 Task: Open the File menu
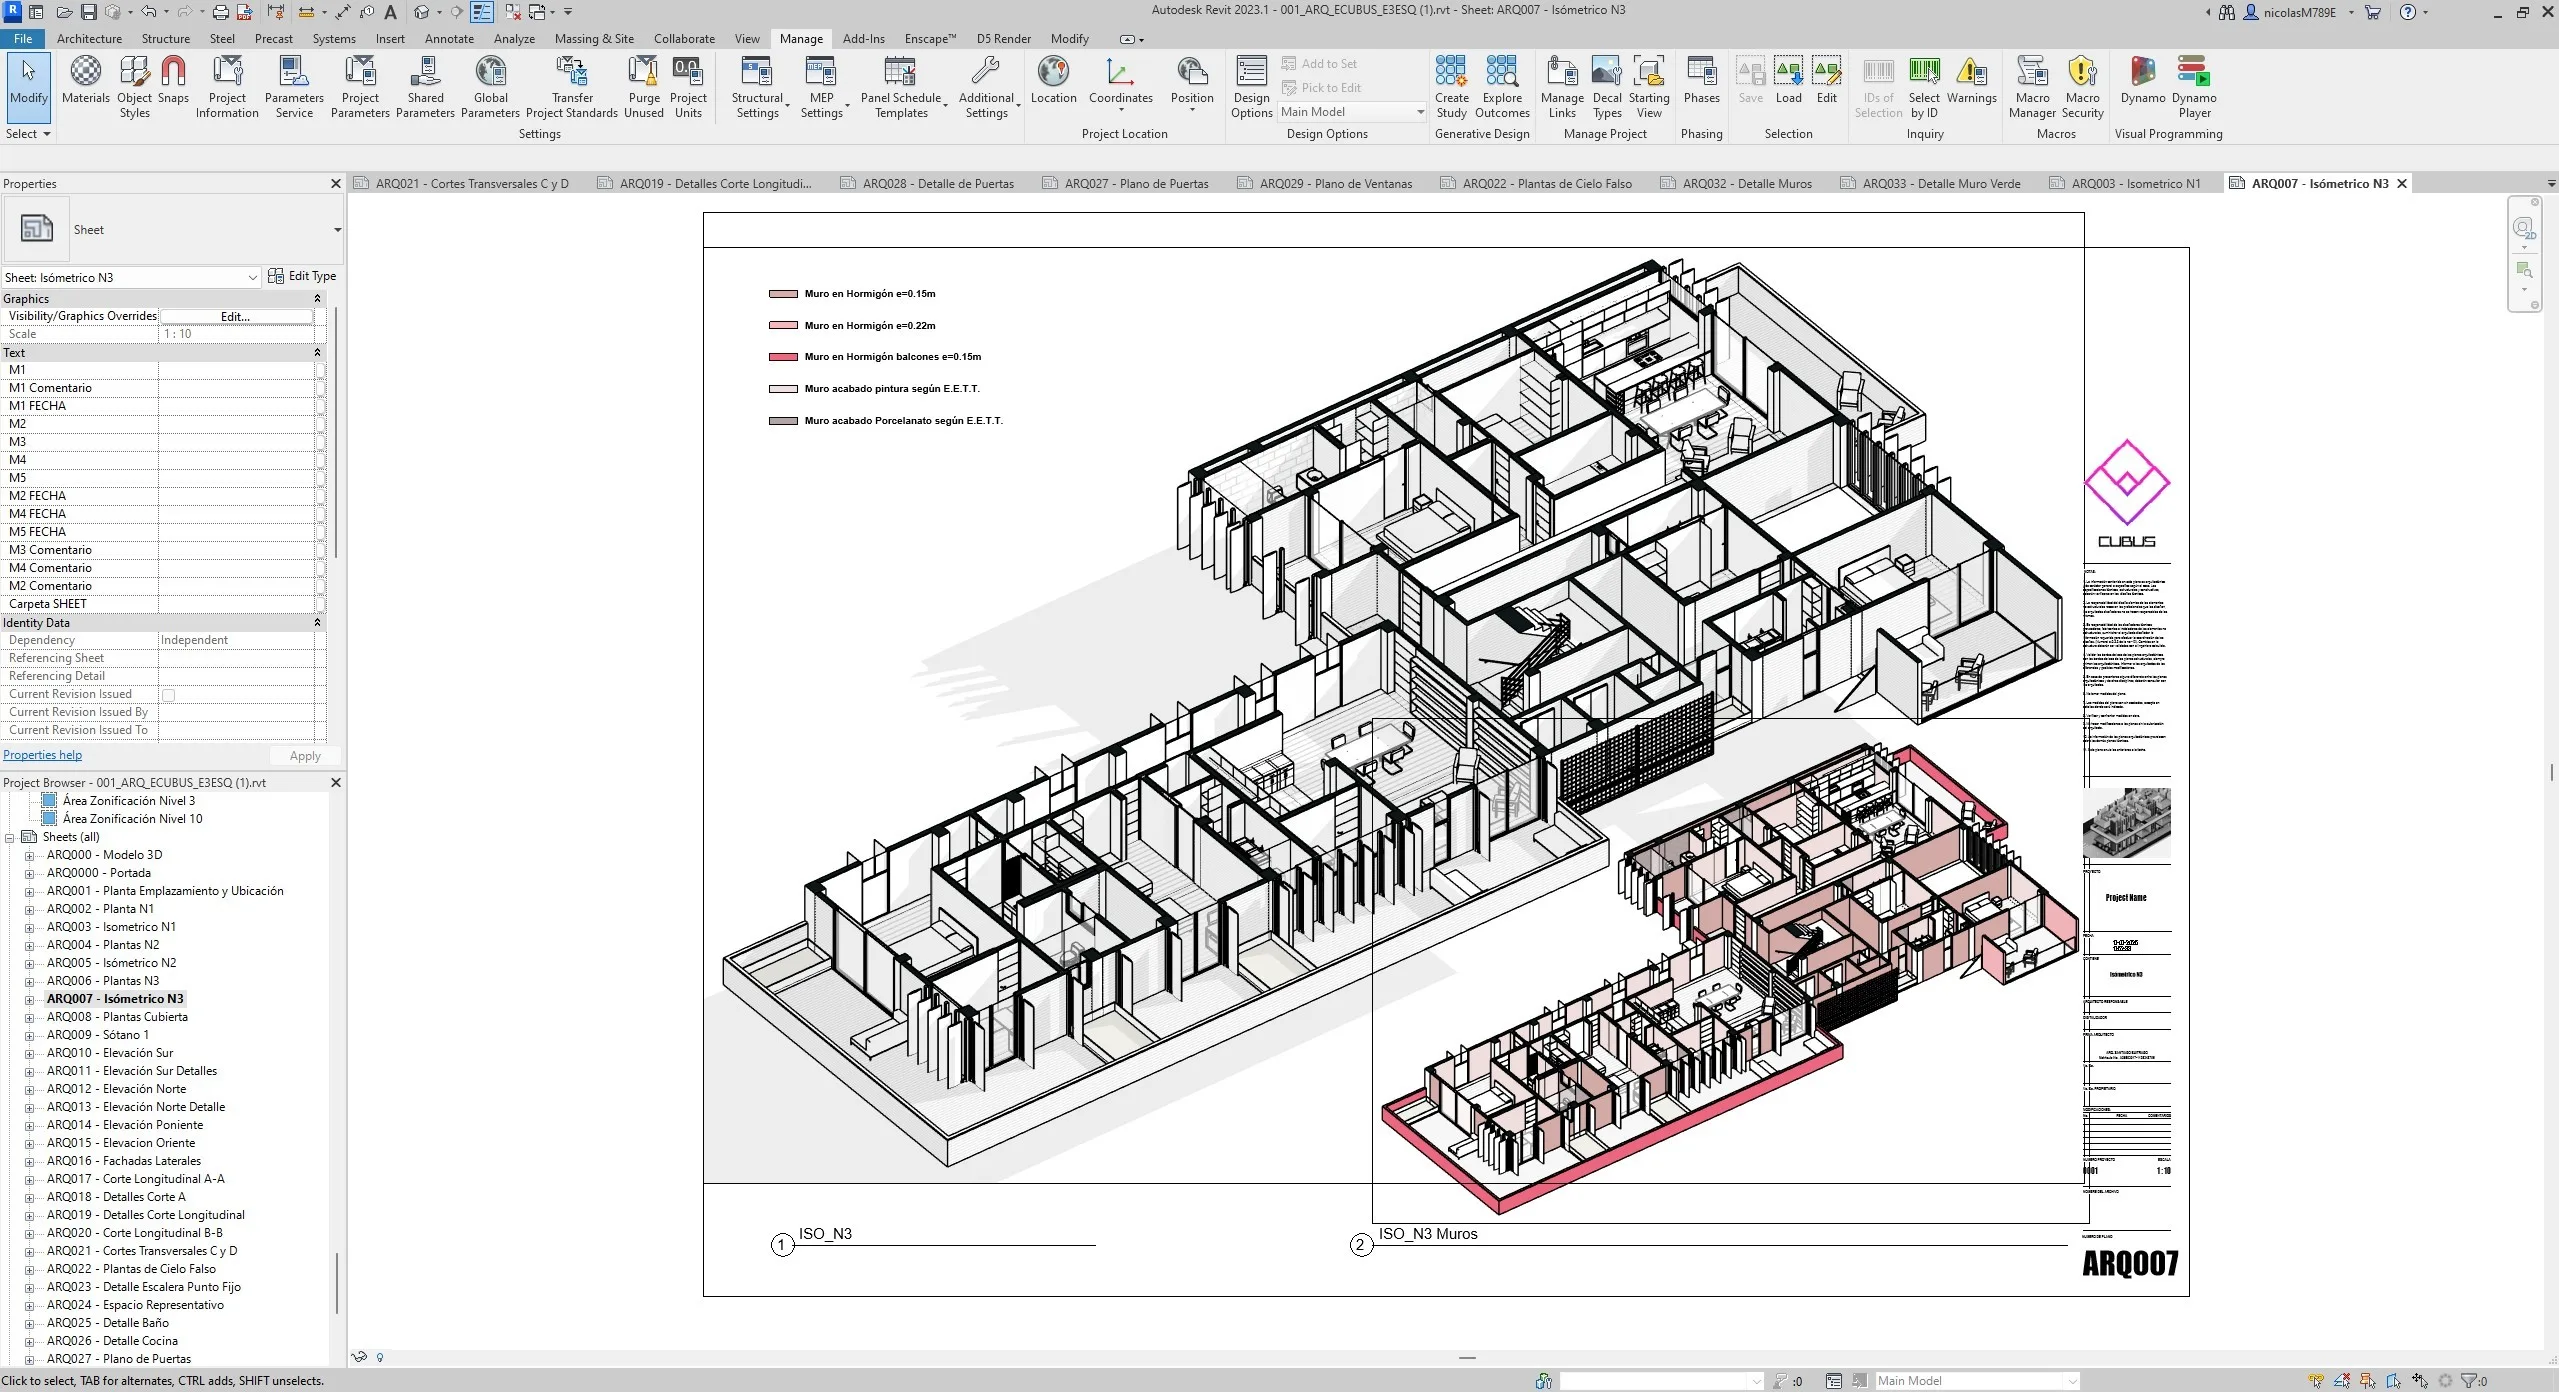23,39
